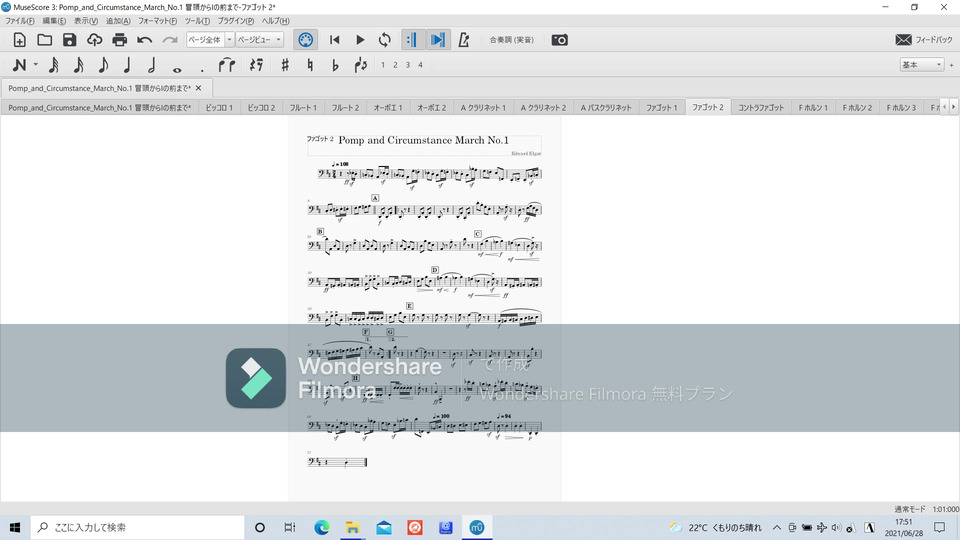Undo the last action
This screenshot has height=540, width=960.
pos(144,40)
